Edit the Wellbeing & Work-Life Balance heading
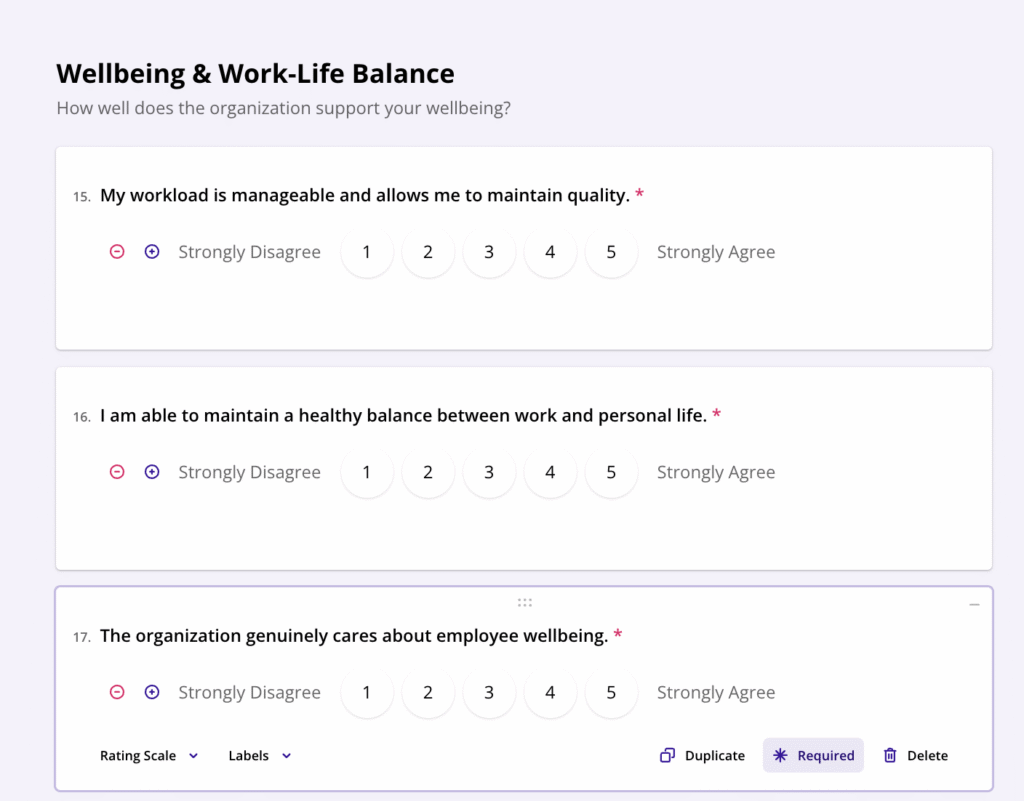The width and height of the screenshot is (1024, 801). click(255, 73)
